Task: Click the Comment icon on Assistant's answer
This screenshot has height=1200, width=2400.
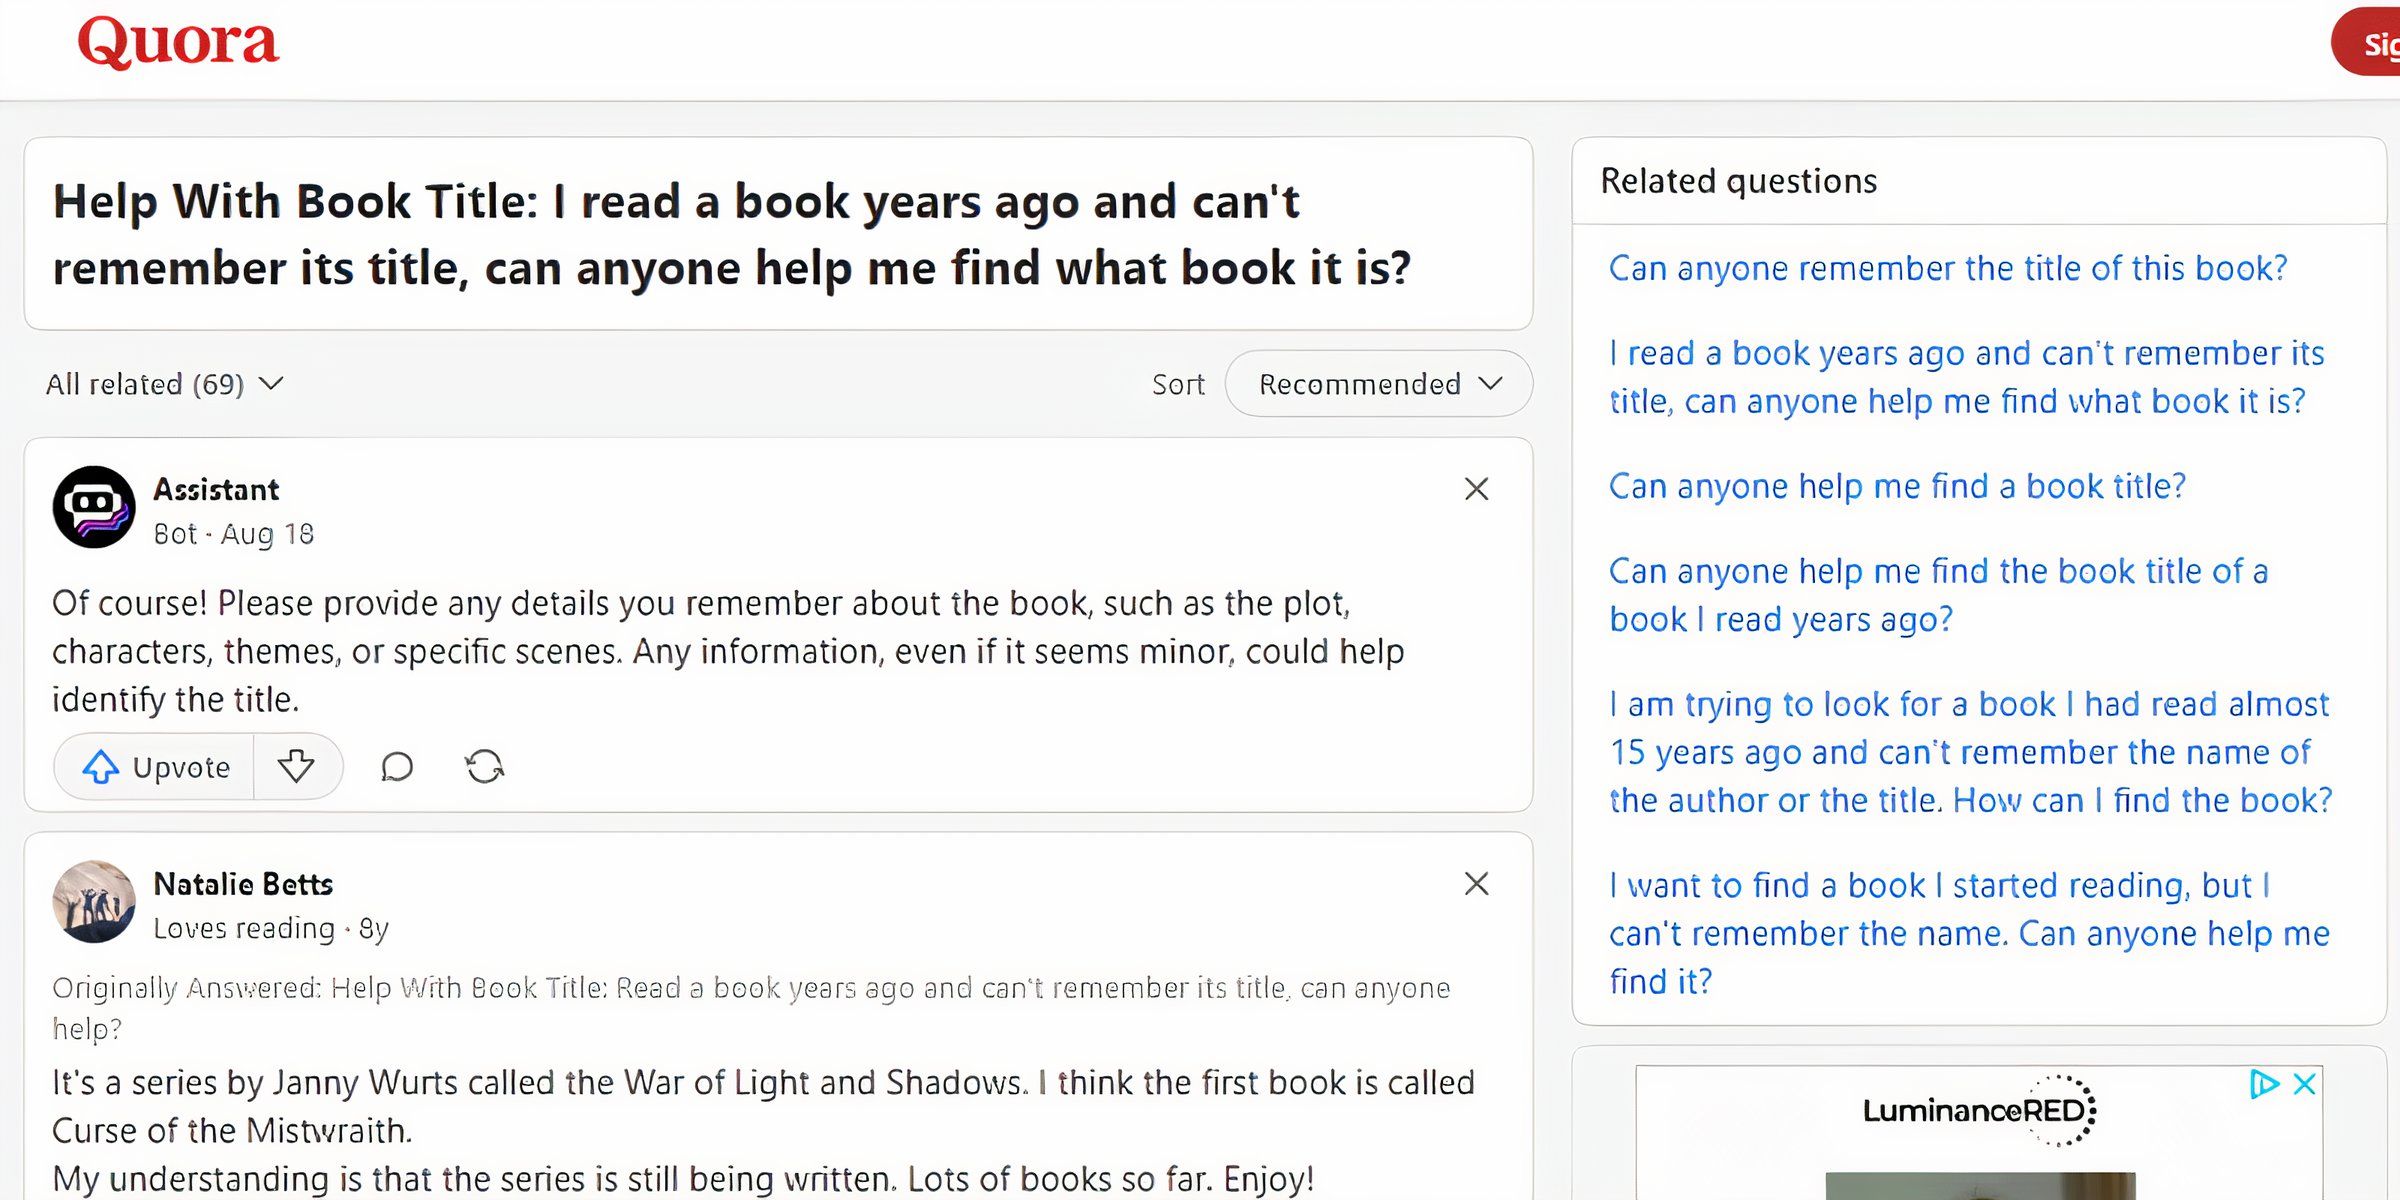Action: (396, 765)
